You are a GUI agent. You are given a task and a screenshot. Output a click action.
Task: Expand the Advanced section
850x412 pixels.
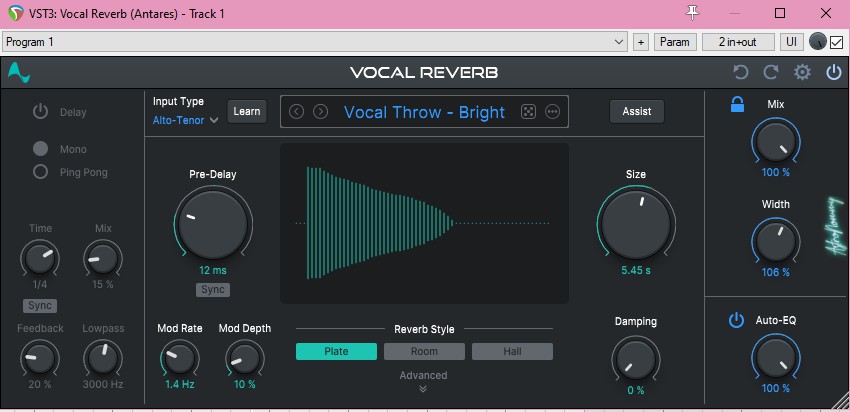423,381
